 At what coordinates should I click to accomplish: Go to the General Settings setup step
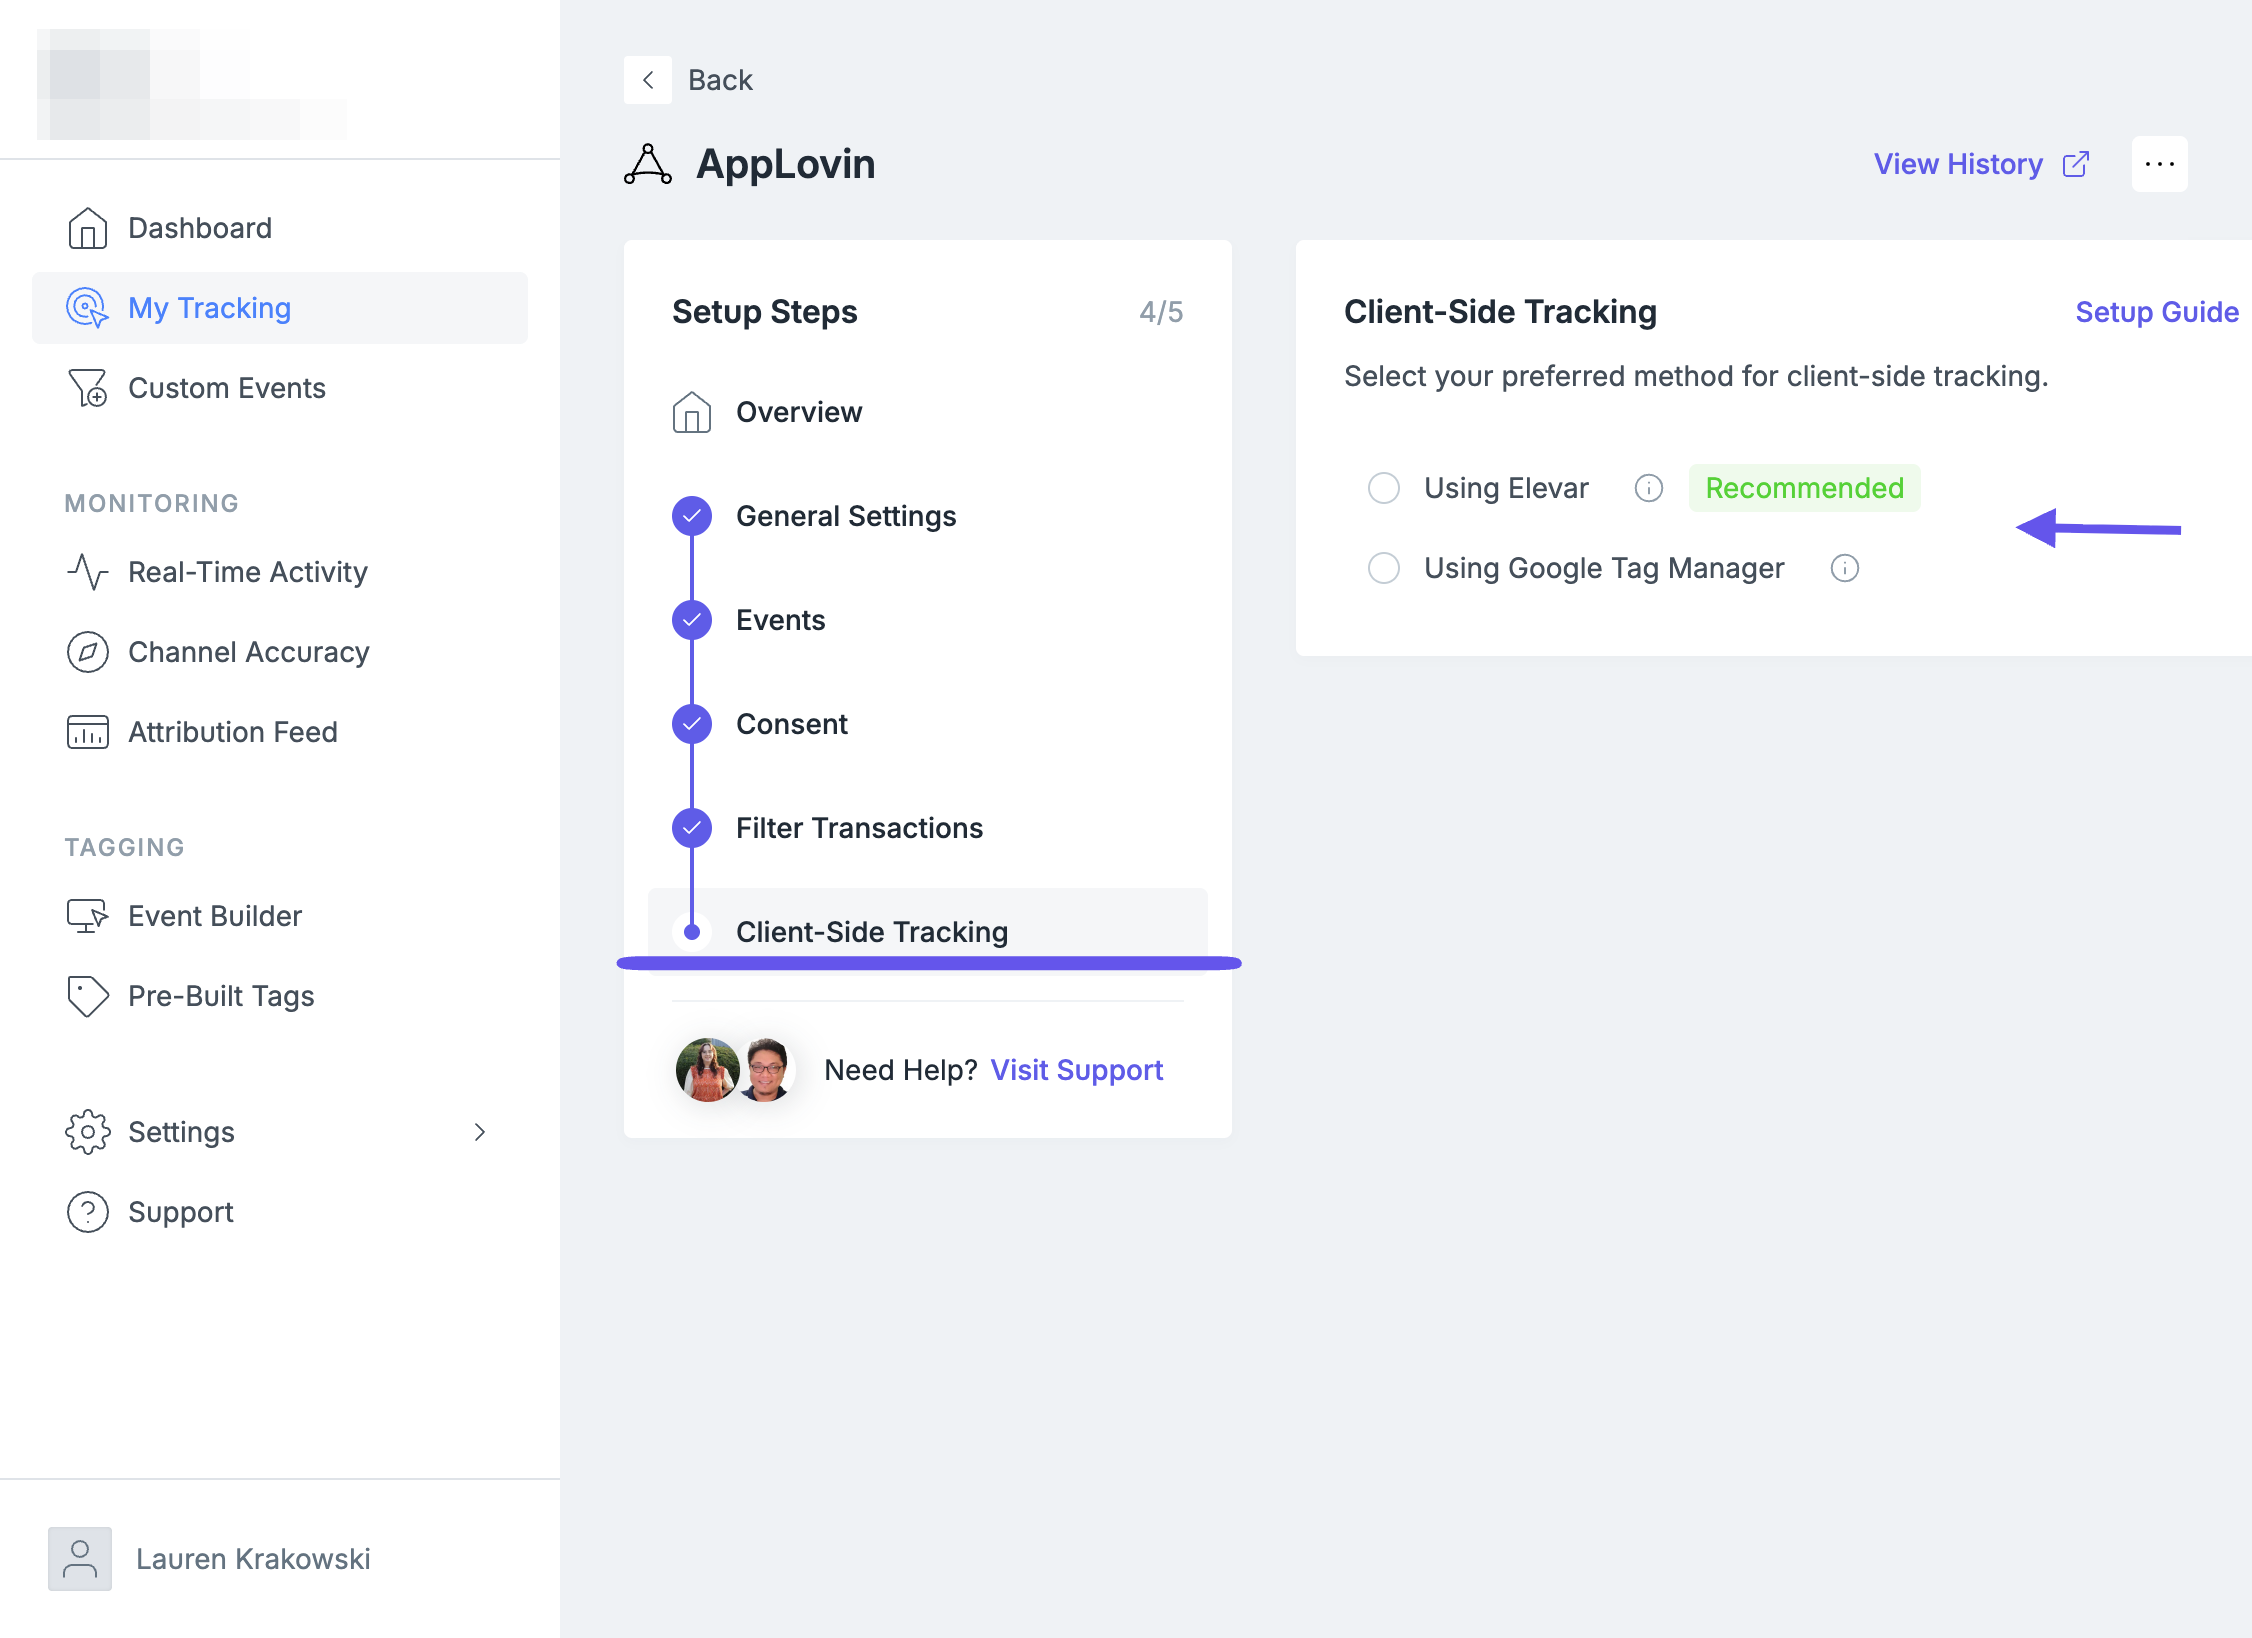point(928,516)
